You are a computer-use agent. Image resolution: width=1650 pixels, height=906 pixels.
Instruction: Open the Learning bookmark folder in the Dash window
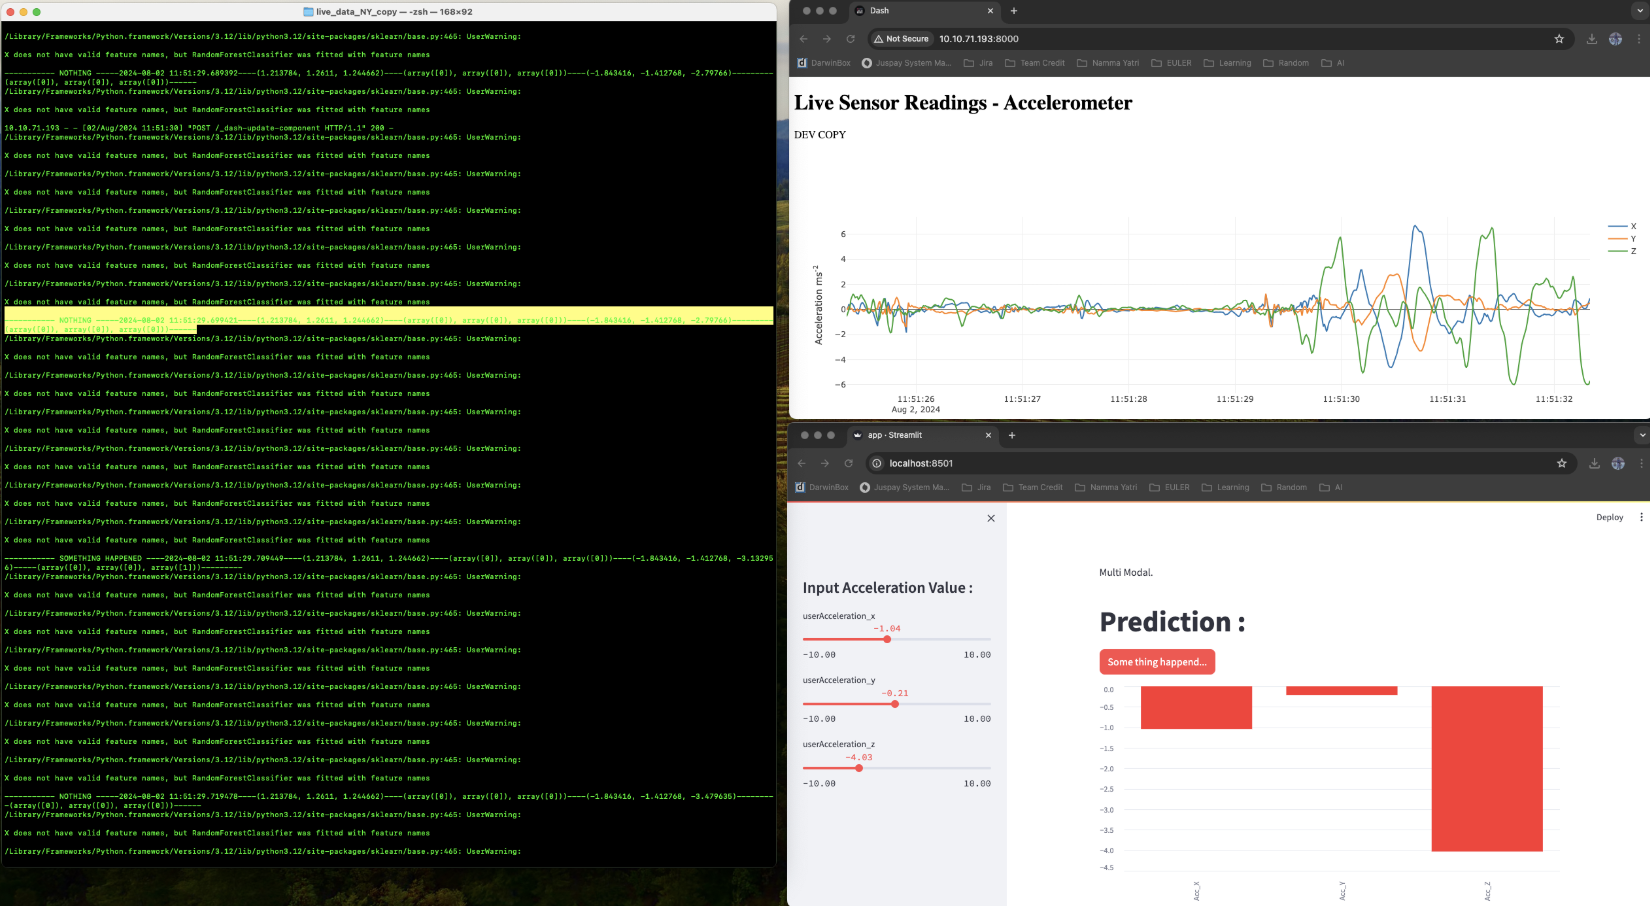coord(1227,63)
